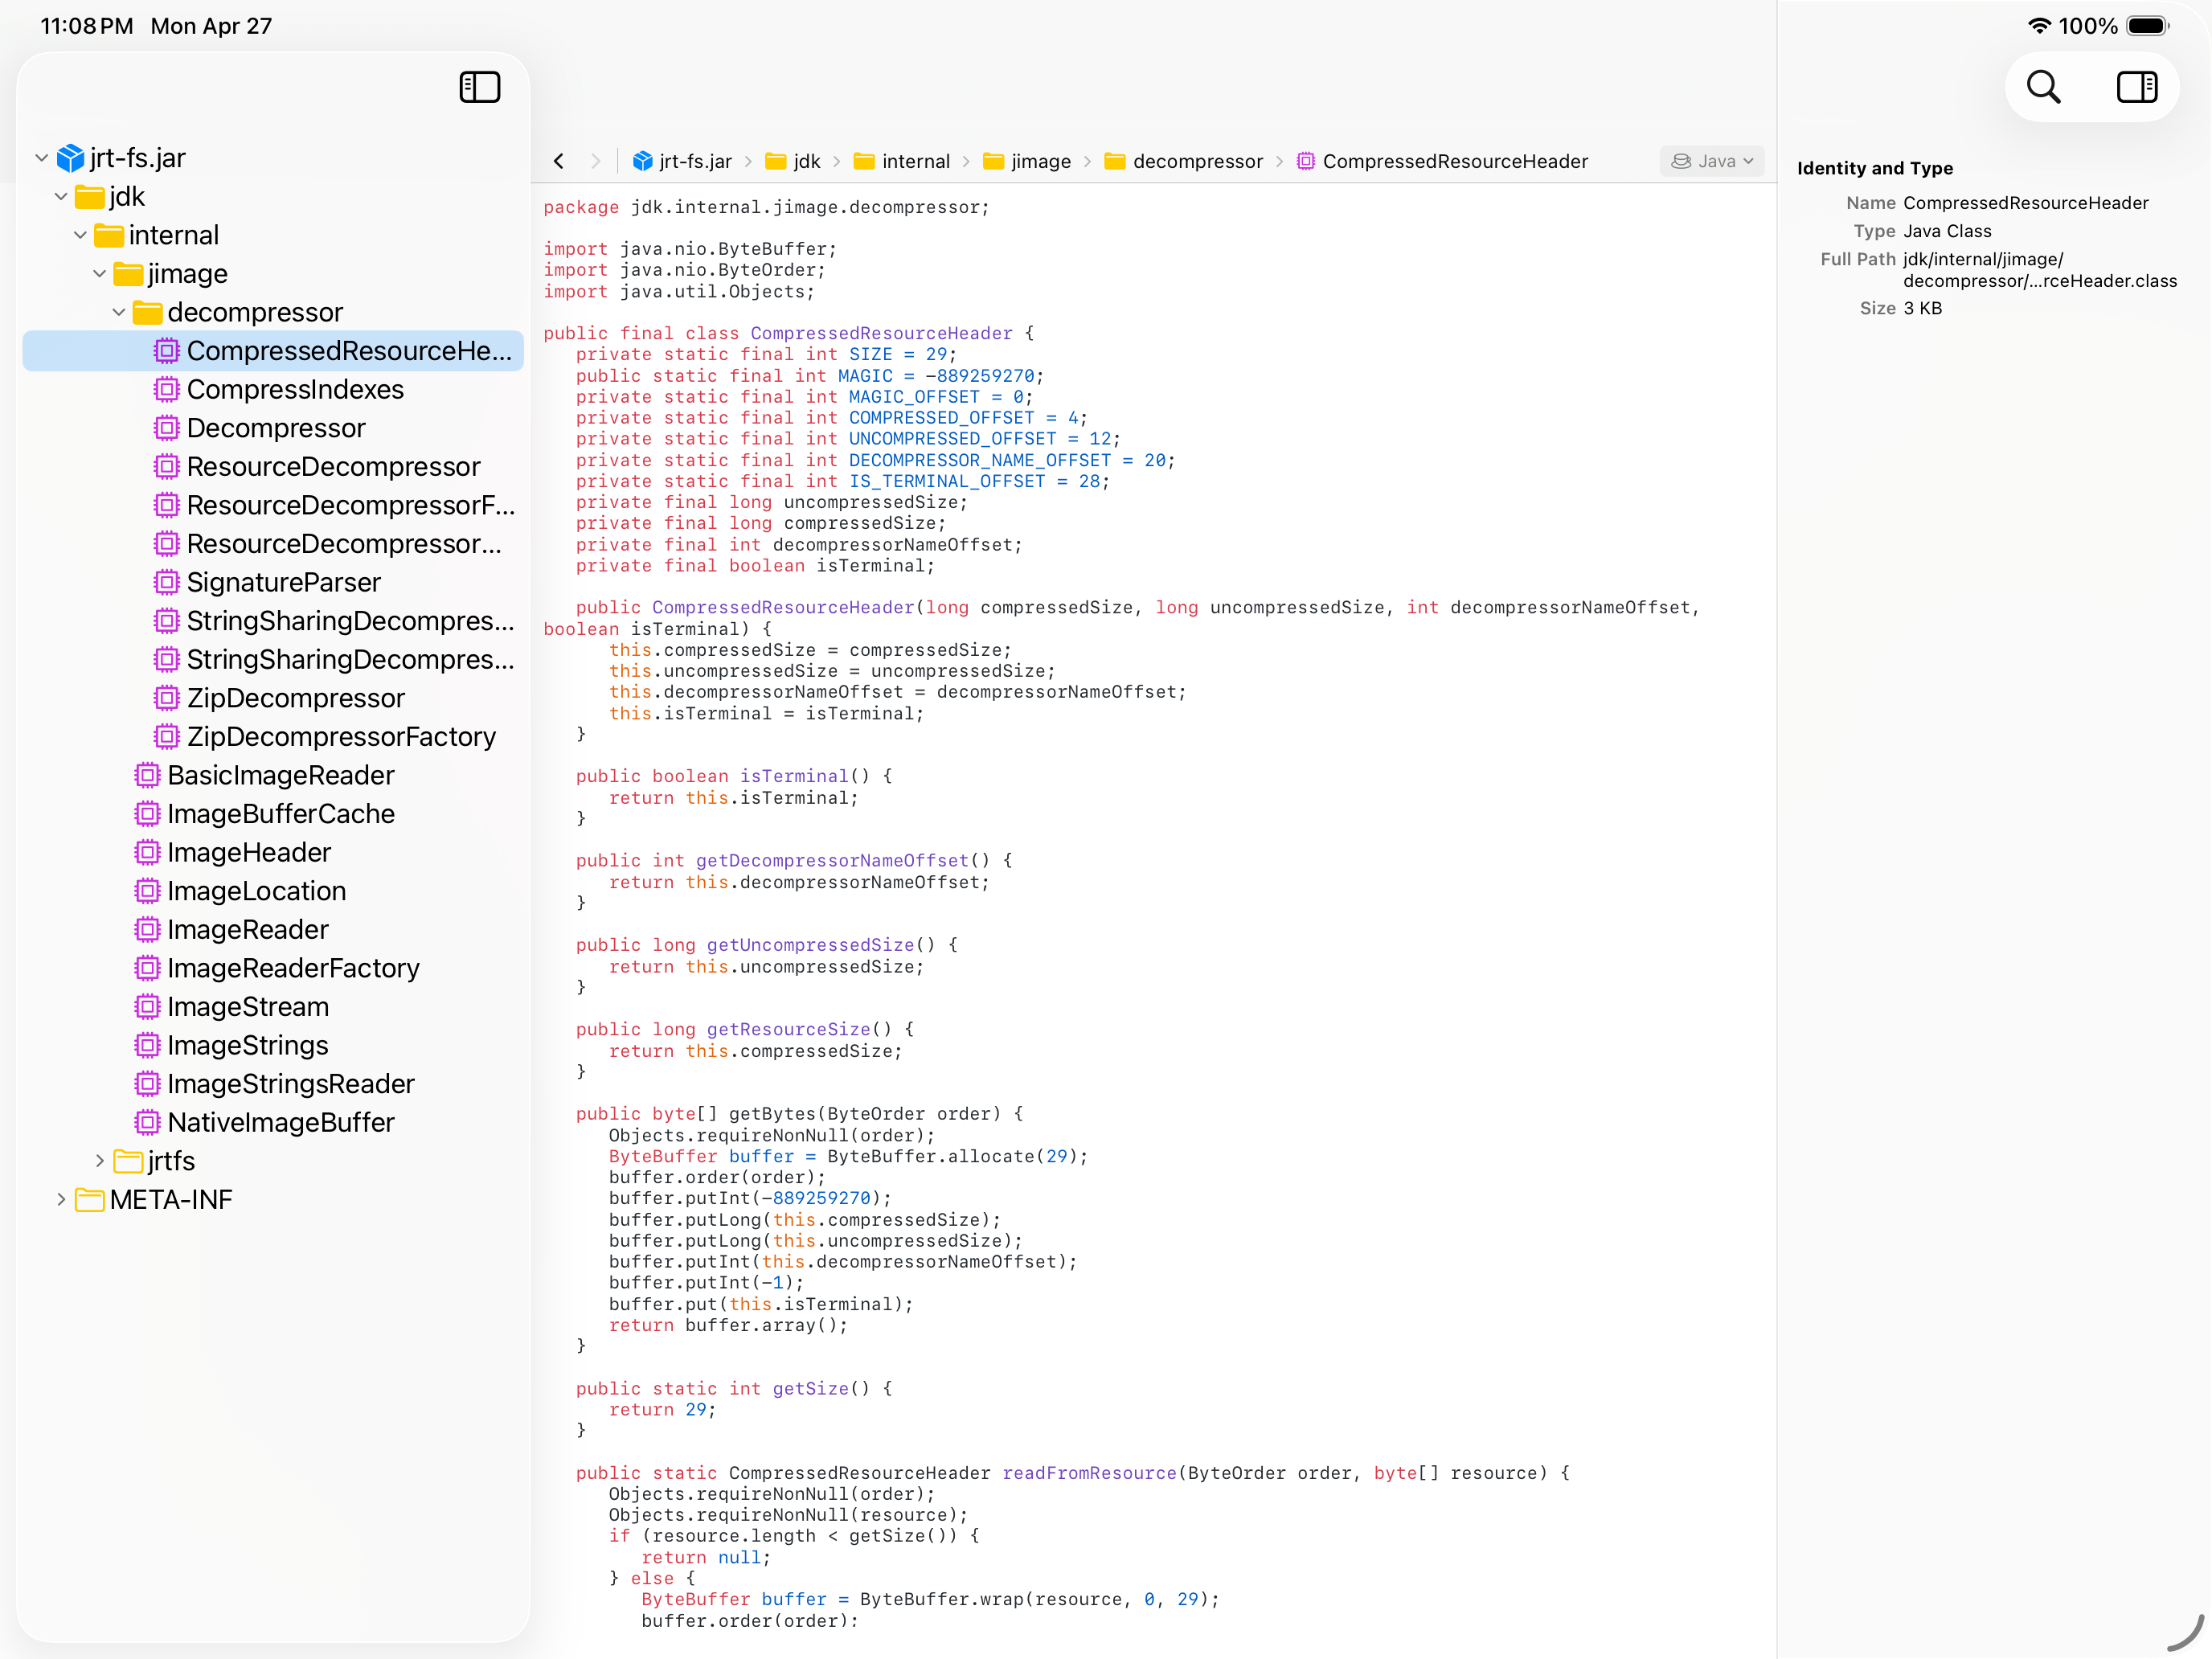The height and width of the screenshot is (1659, 2212).
Task: Click the ImageHeader class icon
Action: (x=147, y=852)
